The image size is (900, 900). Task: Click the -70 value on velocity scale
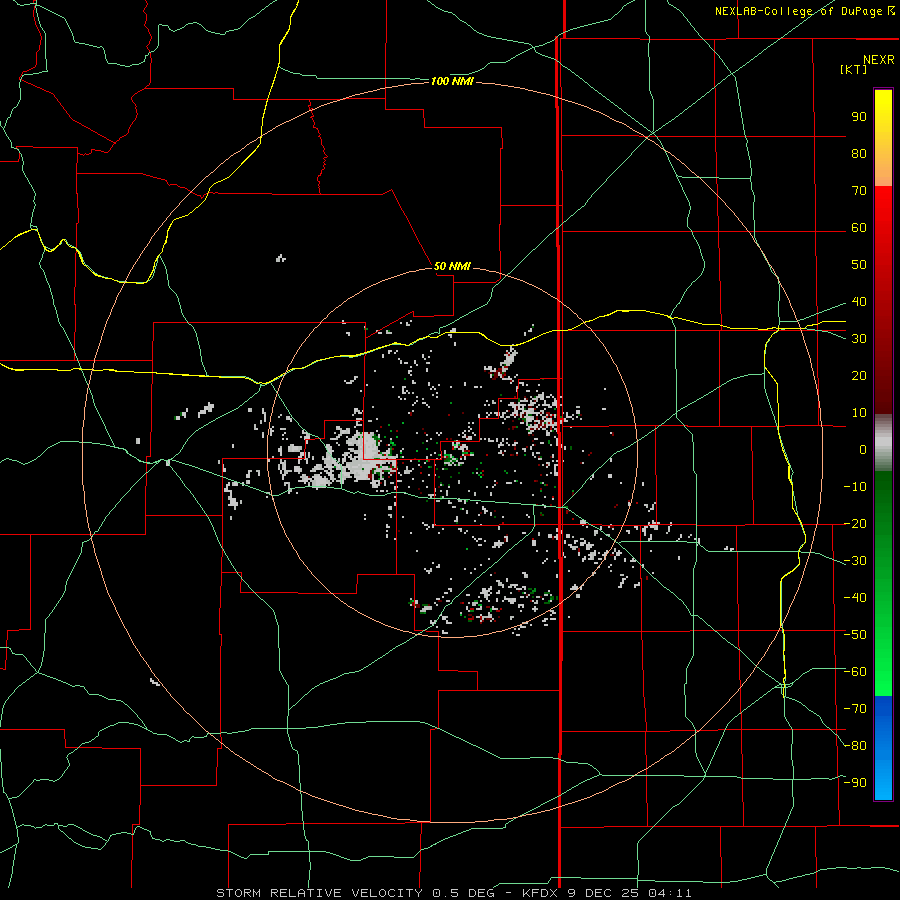[x=855, y=709]
